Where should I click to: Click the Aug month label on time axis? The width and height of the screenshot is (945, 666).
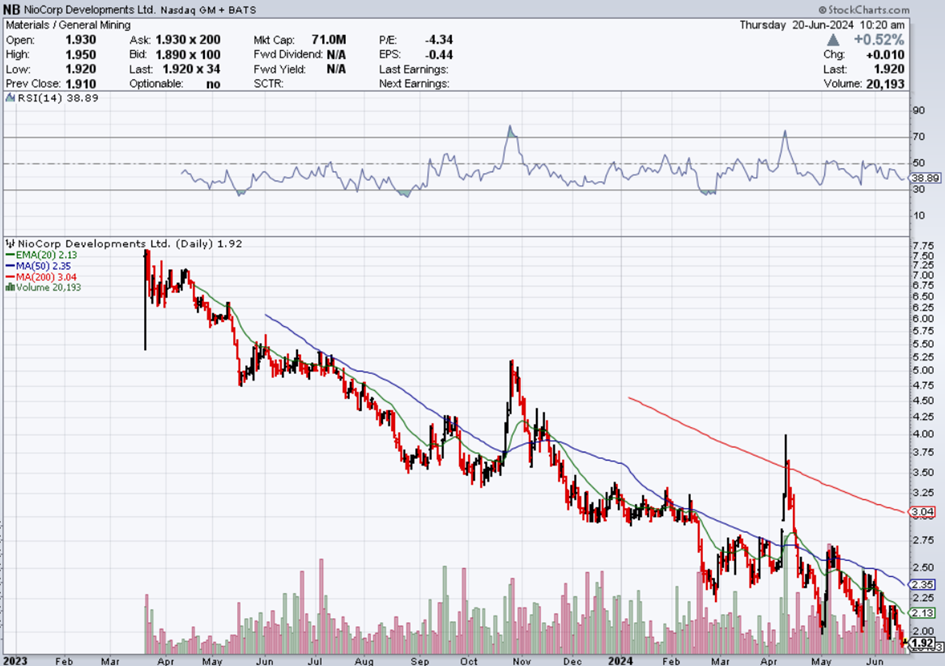[x=364, y=661]
